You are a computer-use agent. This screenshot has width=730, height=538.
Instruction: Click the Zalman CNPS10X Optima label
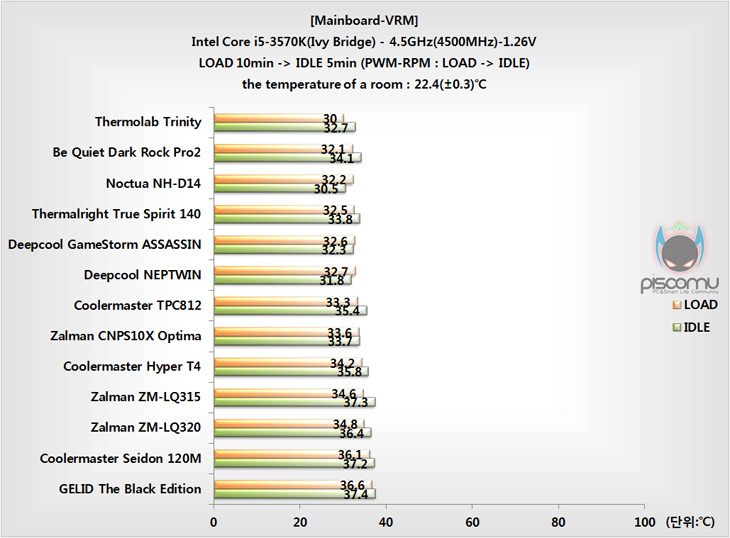point(126,336)
